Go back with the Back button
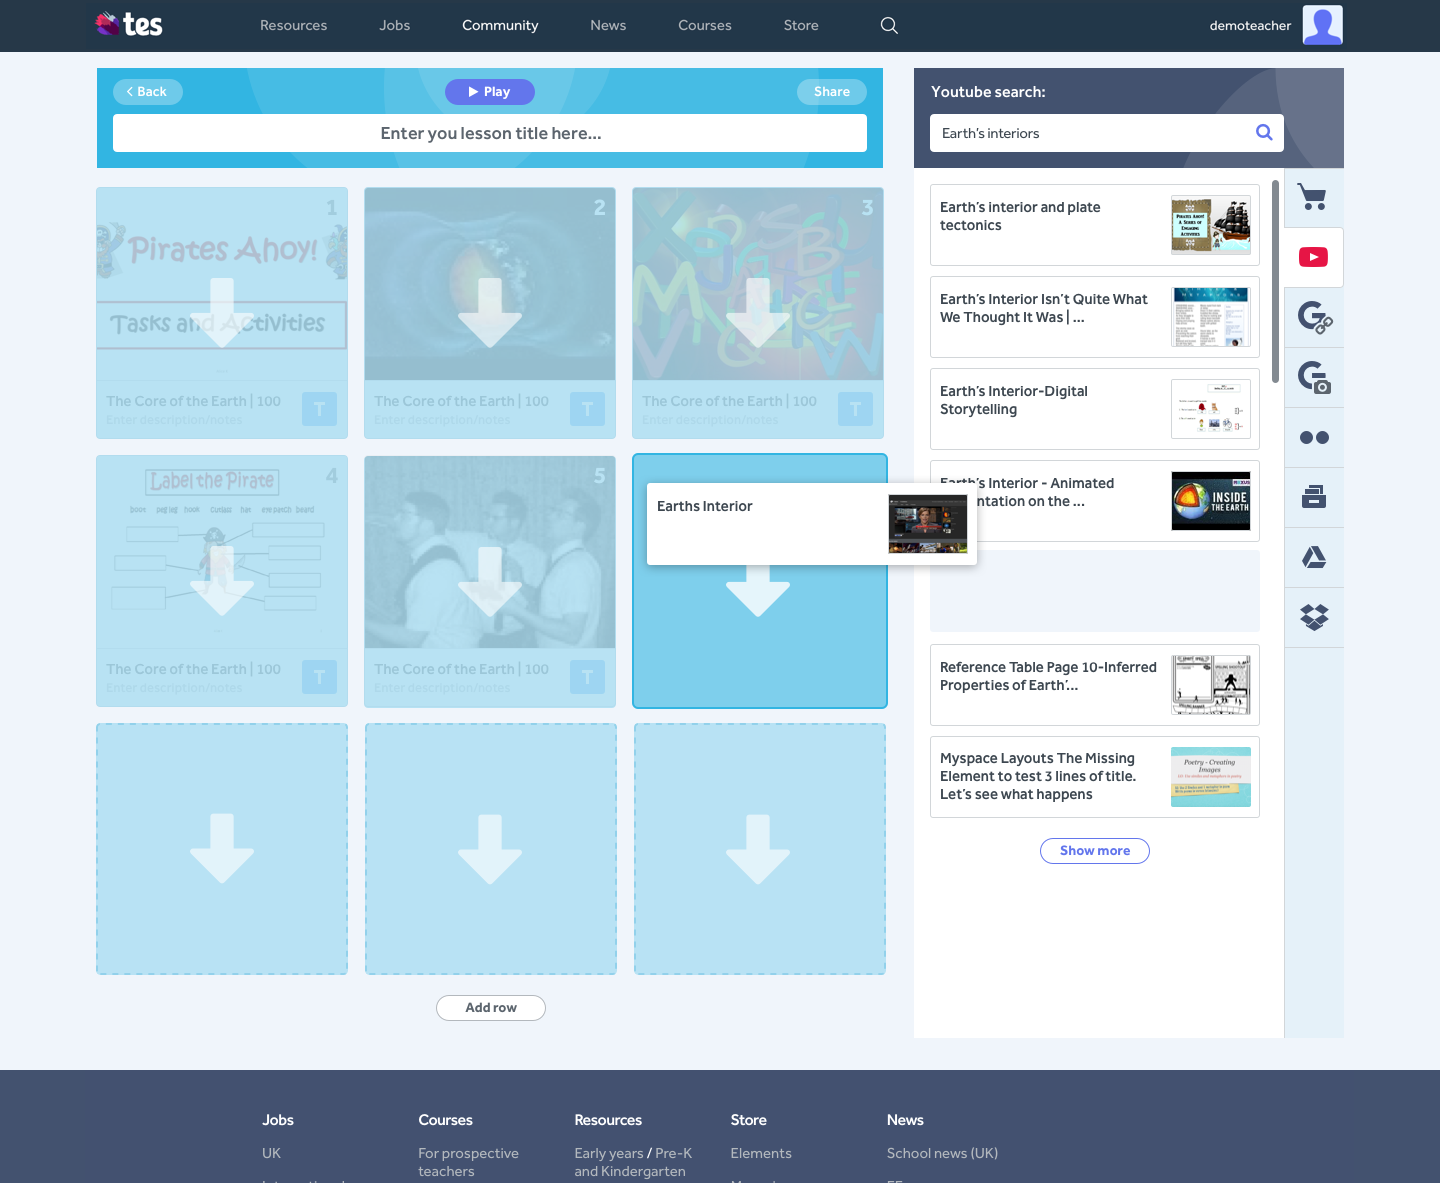Image resolution: width=1440 pixels, height=1183 pixels. [148, 92]
